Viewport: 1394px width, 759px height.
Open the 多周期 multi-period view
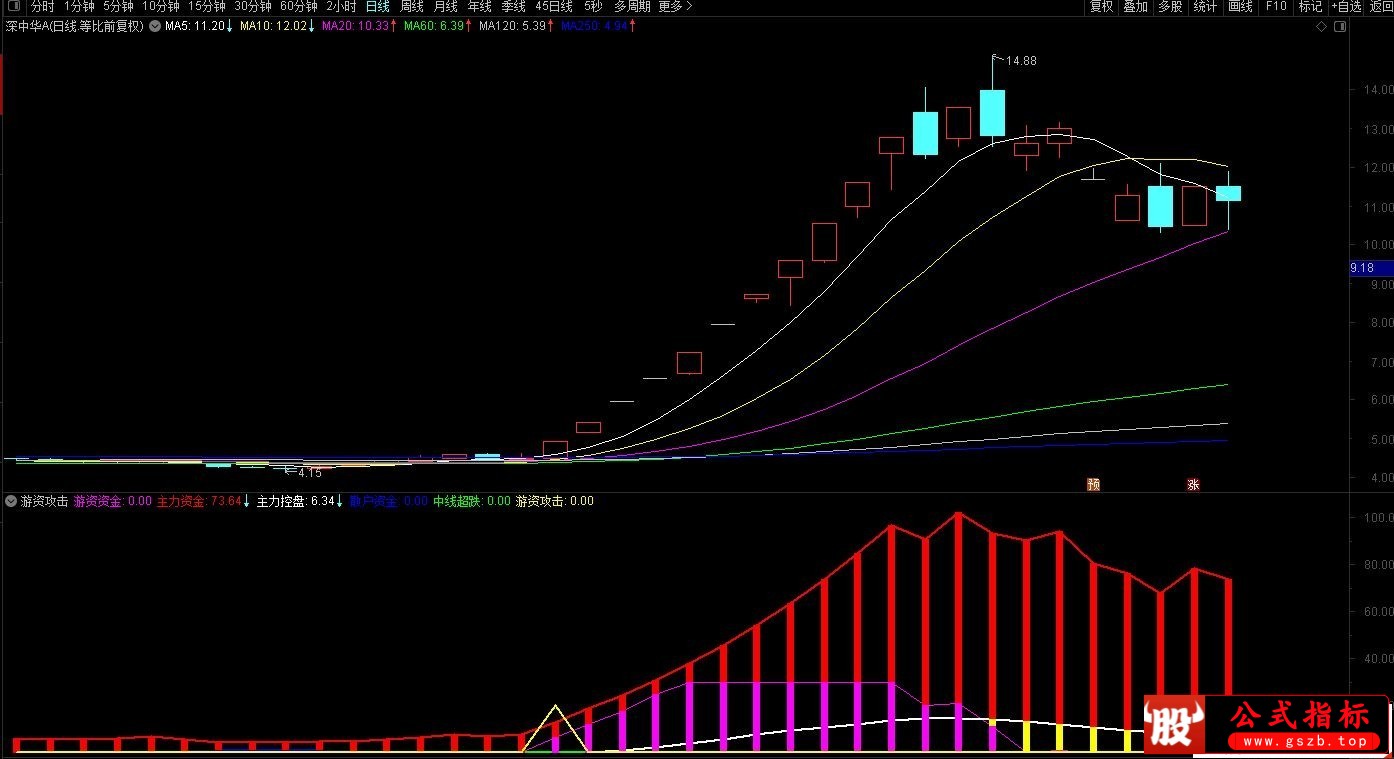(631, 6)
